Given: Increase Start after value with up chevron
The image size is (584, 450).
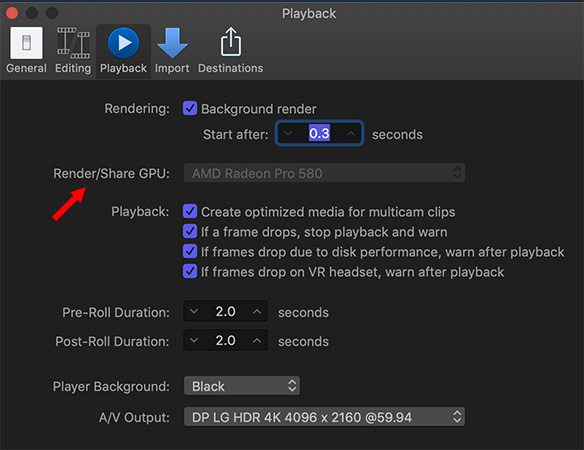Looking at the screenshot, I should coord(351,133).
